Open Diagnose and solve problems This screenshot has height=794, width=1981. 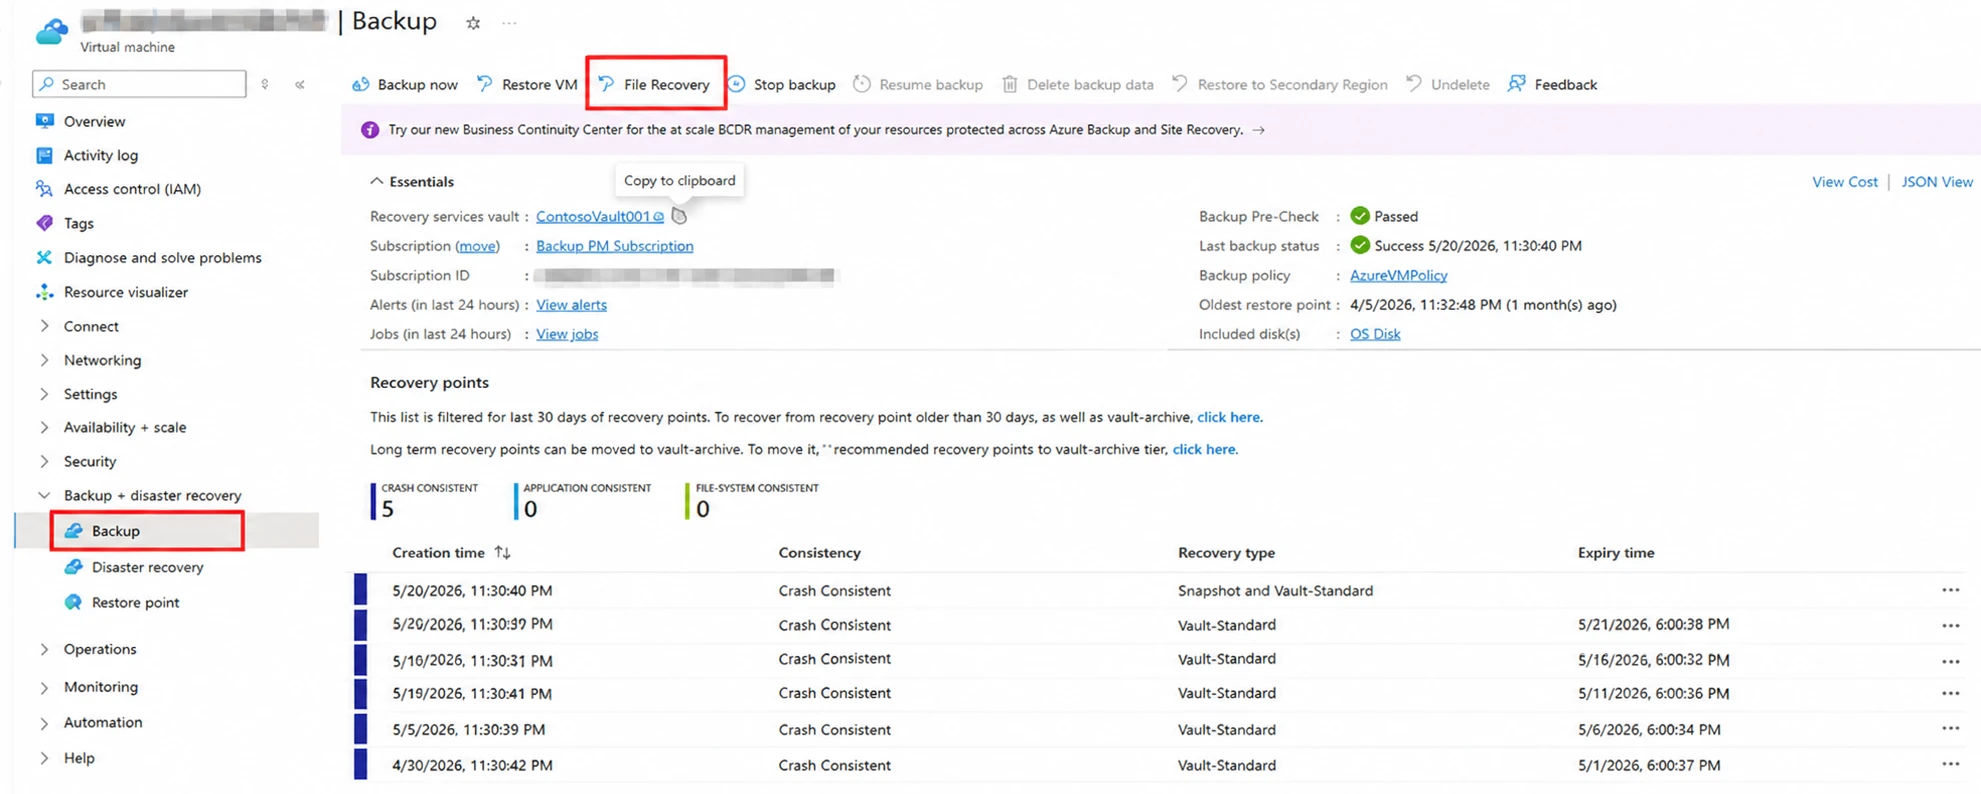coord(162,257)
